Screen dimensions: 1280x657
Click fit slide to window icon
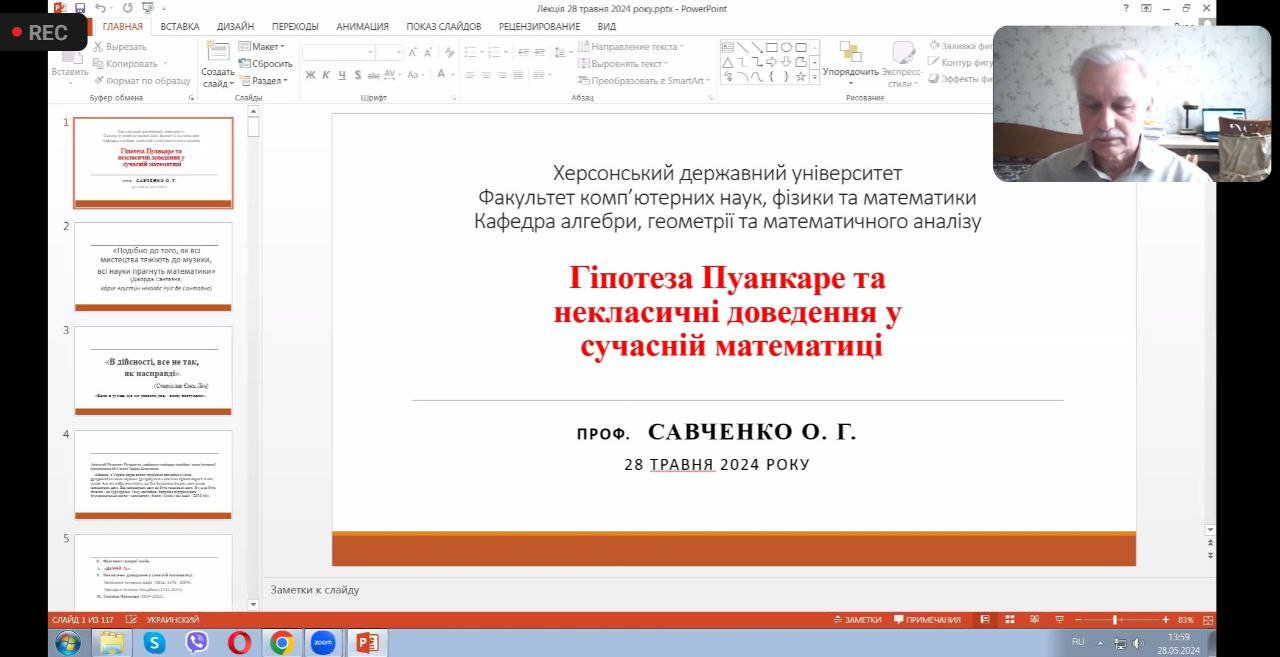pos(1207,620)
